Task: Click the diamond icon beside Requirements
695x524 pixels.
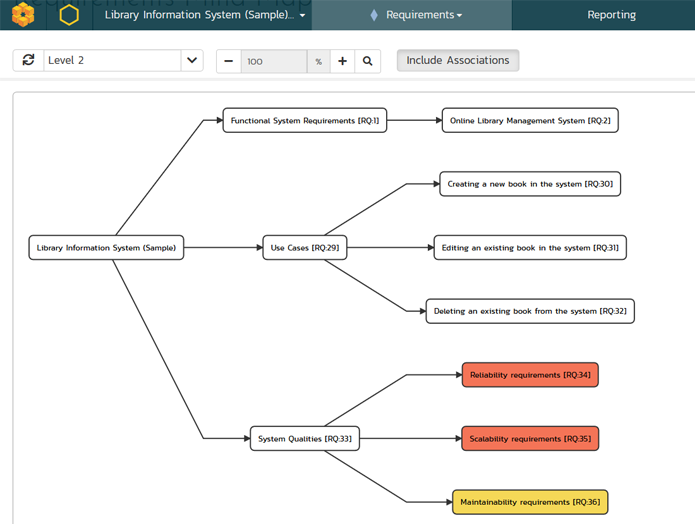Action: coord(374,15)
